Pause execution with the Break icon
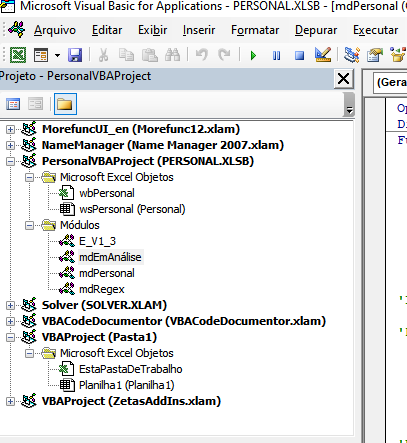The width and height of the screenshot is (407, 443). (276, 55)
